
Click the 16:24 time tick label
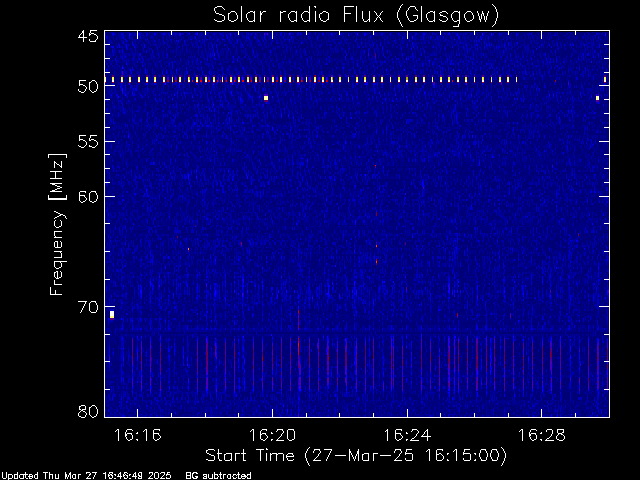pyautogui.click(x=407, y=435)
